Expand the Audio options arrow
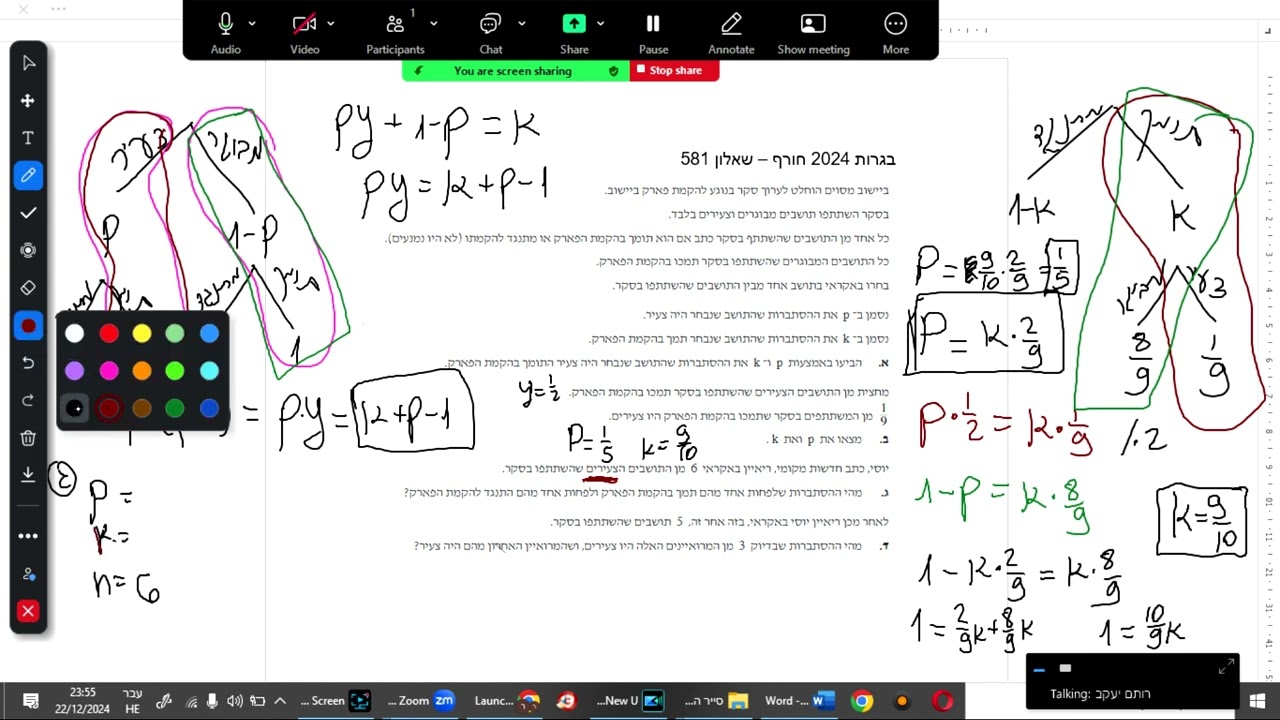The image size is (1280, 720). pyautogui.click(x=252, y=24)
